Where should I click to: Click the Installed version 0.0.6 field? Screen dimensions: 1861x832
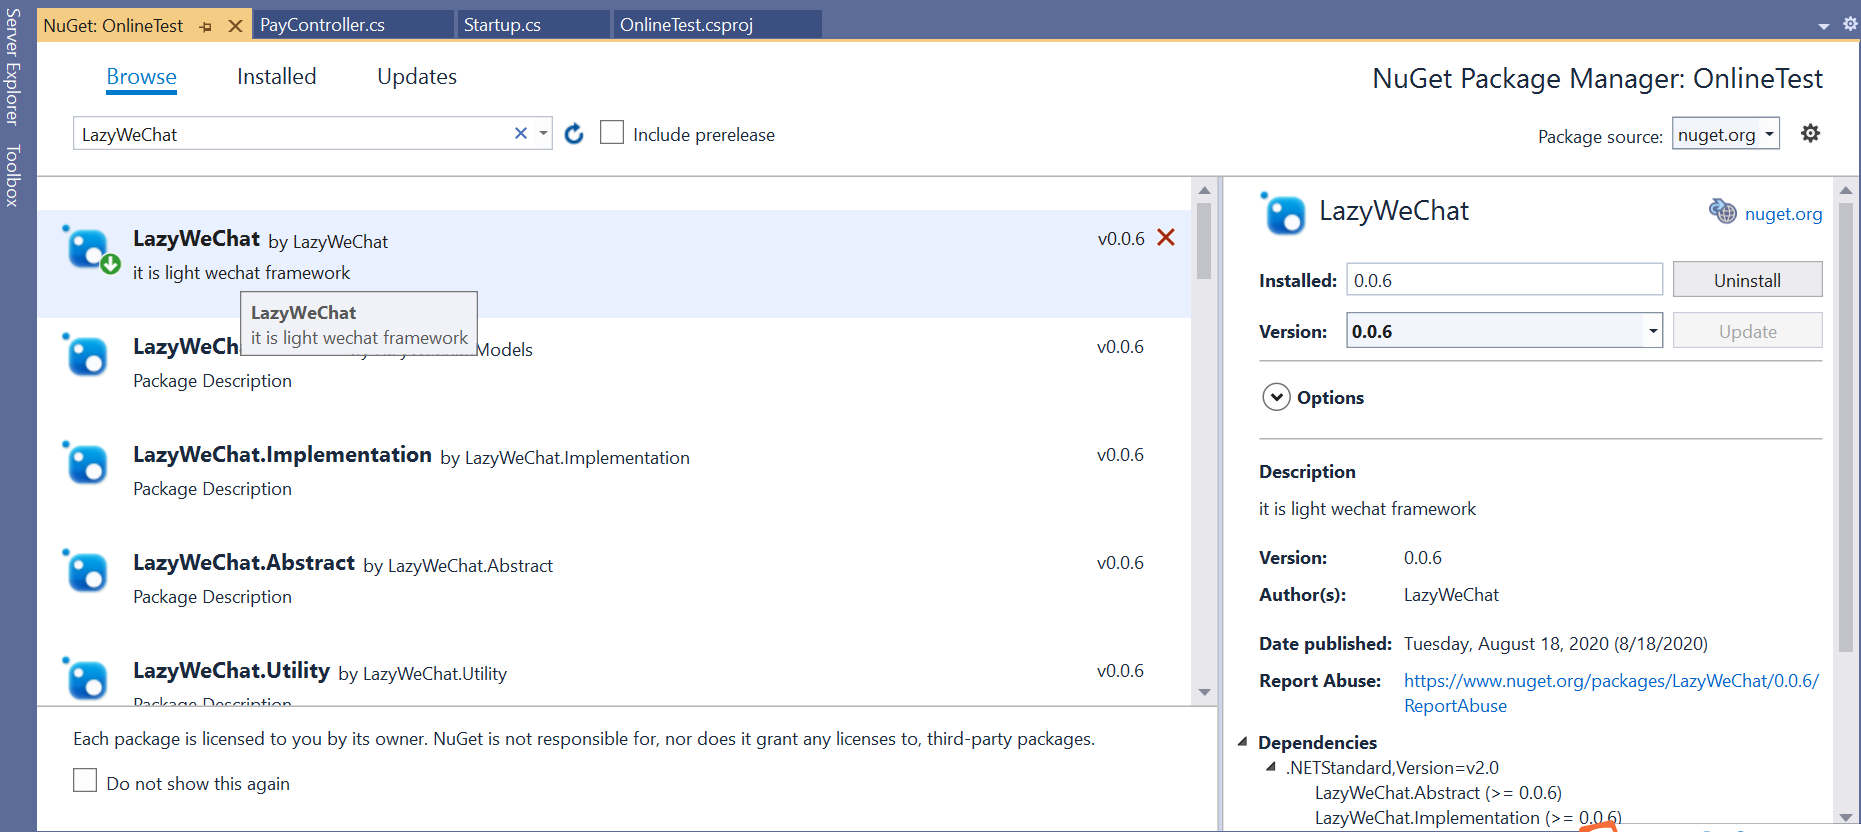[x=1504, y=280]
